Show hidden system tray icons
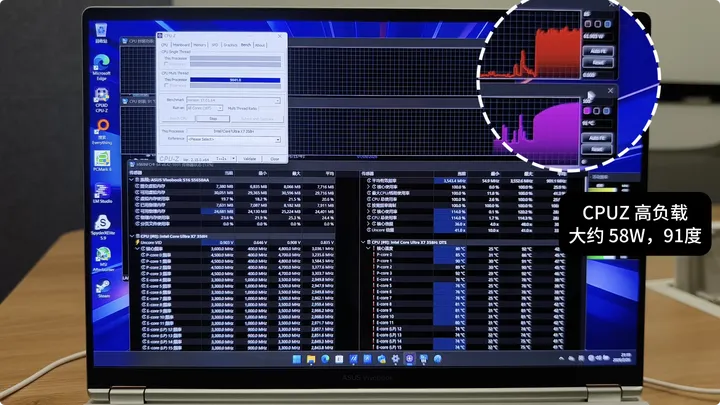This screenshot has width=720, height=405. [x=561, y=358]
